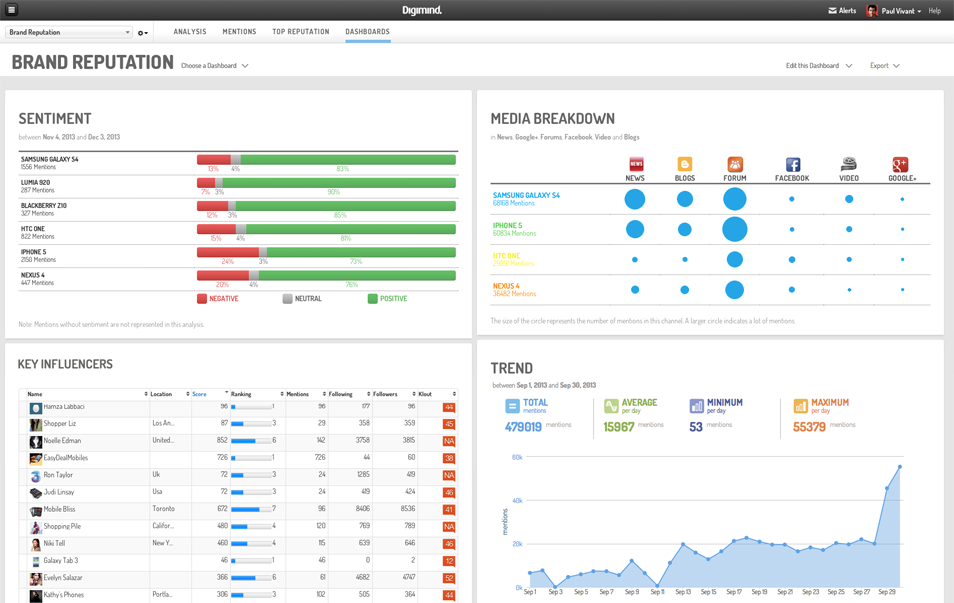Image resolution: width=954 pixels, height=603 pixels.
Task: Click HTC One media breakdown label
Action: coord(506,256)
